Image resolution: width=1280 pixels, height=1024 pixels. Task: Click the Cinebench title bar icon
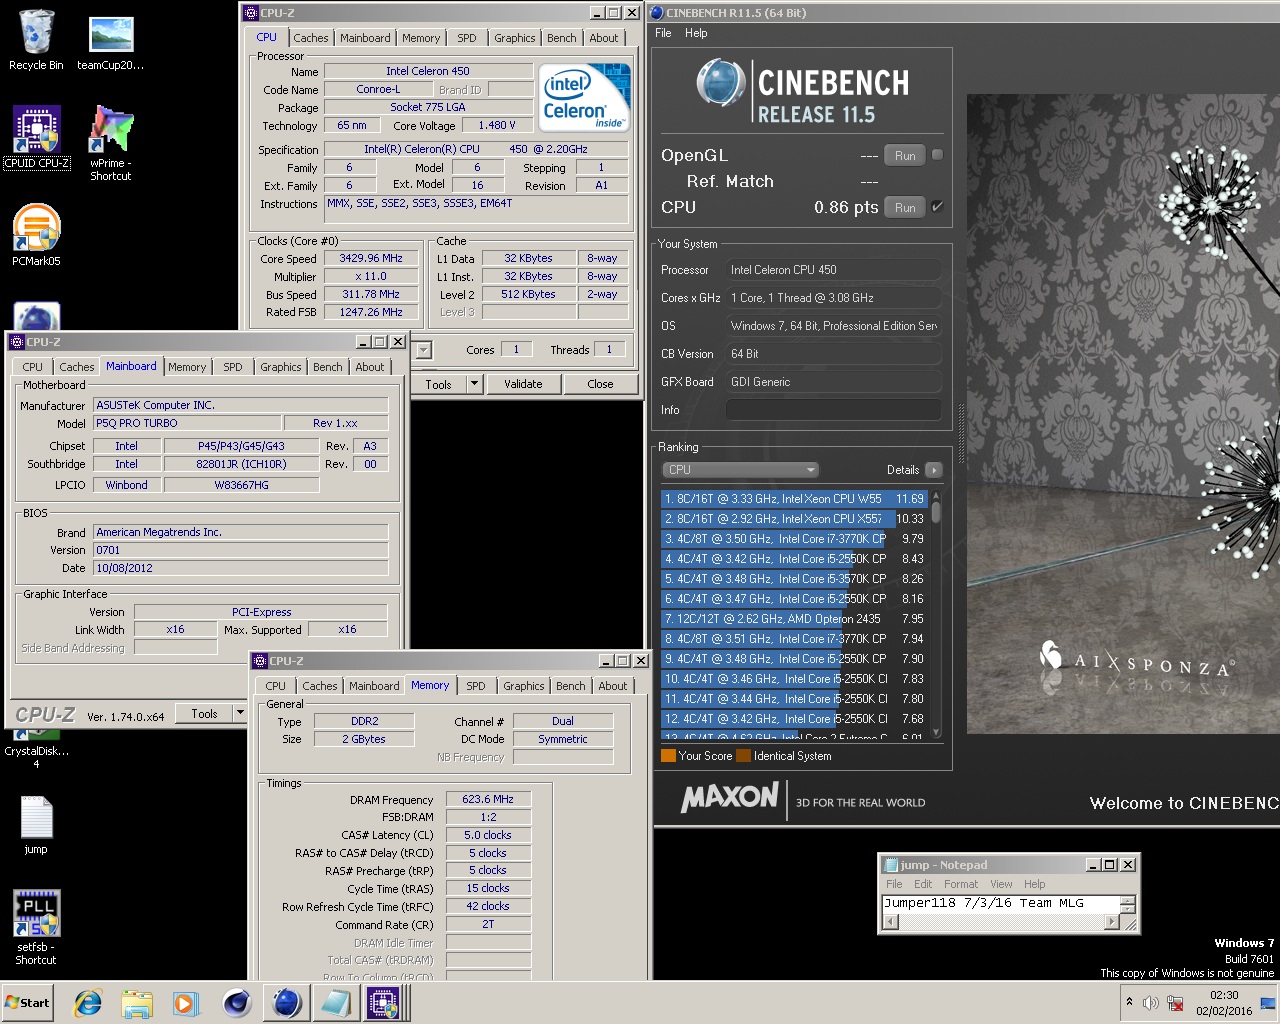(657, 13)
